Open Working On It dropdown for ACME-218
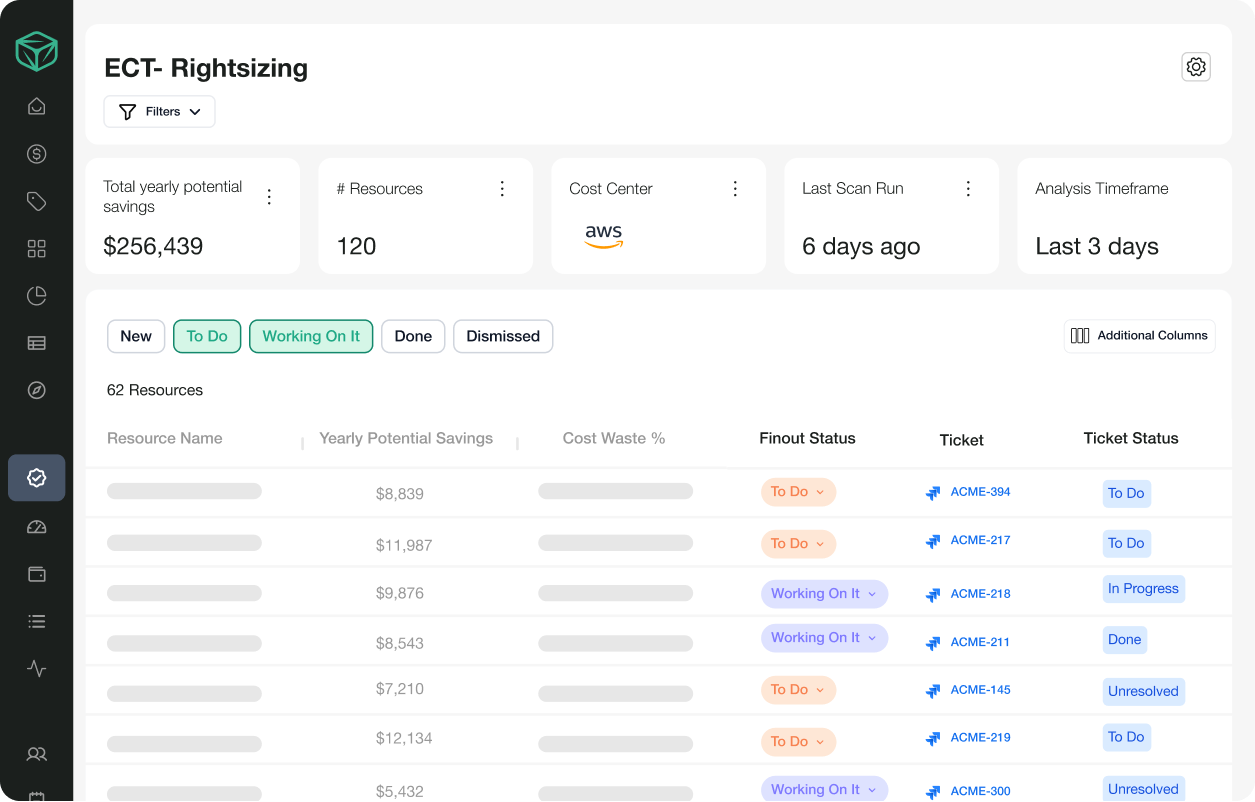 824,594
